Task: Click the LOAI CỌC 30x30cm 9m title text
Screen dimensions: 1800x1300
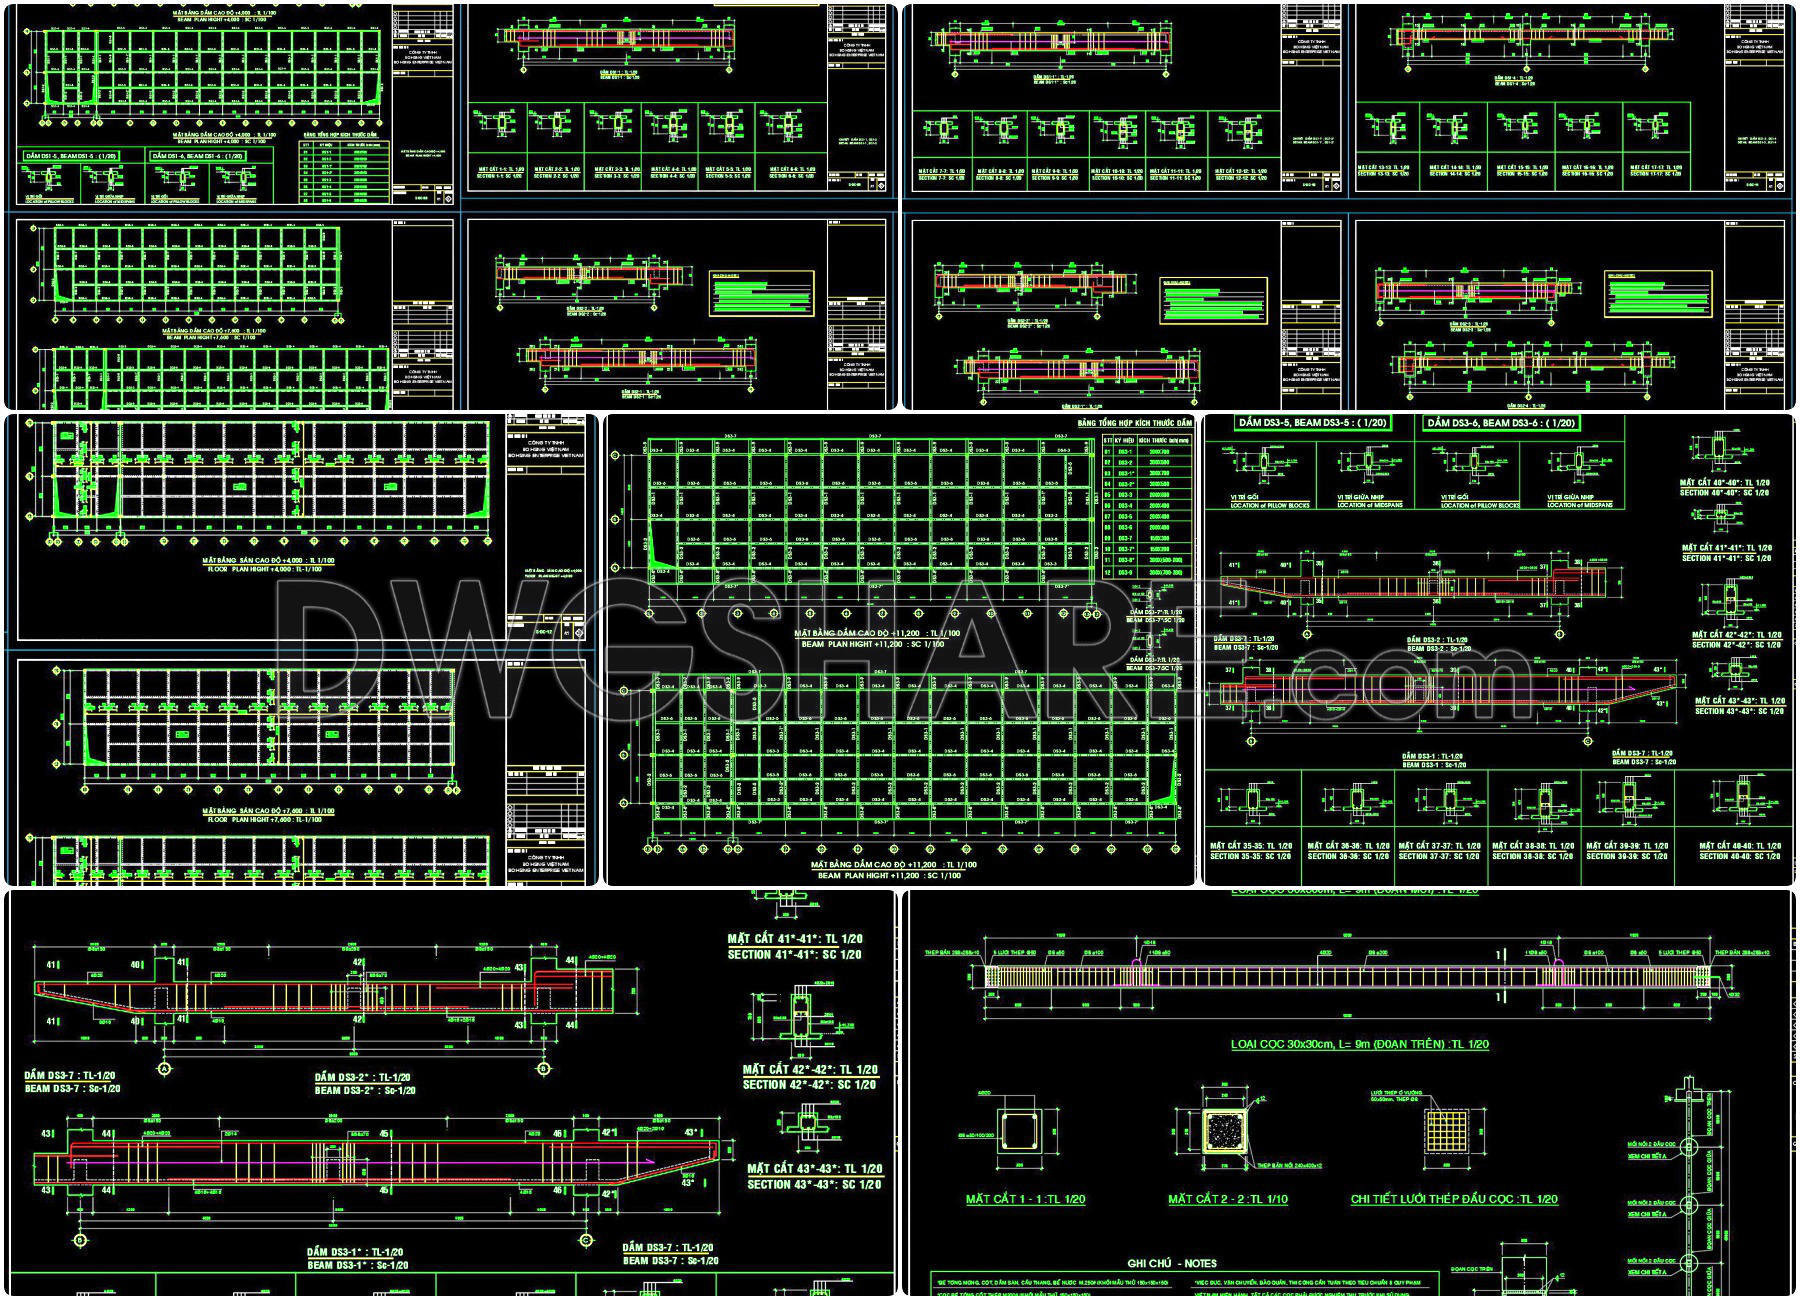Action: pos(1360,1044)
